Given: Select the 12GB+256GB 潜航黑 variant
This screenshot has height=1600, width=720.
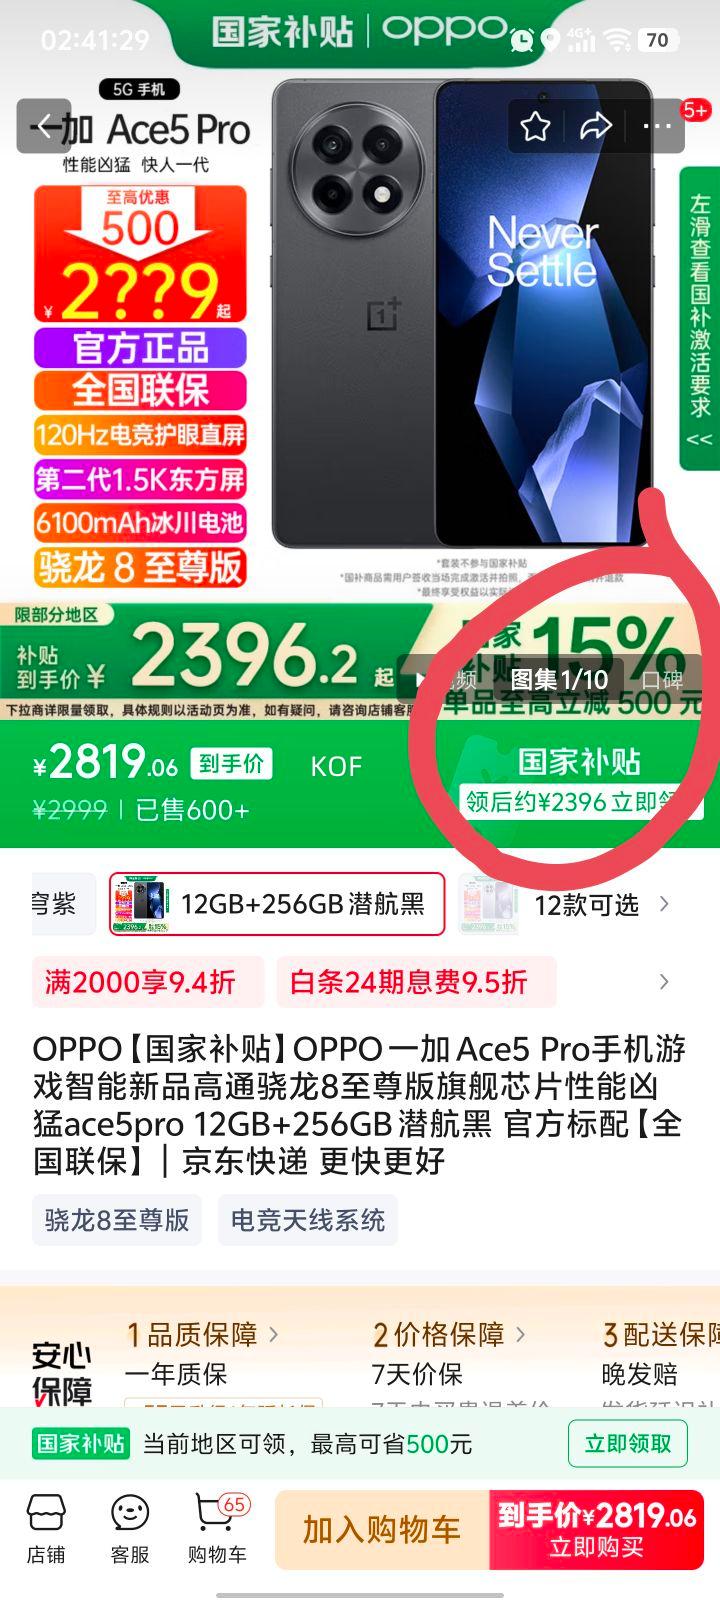Looking at the screenshot, I should (277, 904).
